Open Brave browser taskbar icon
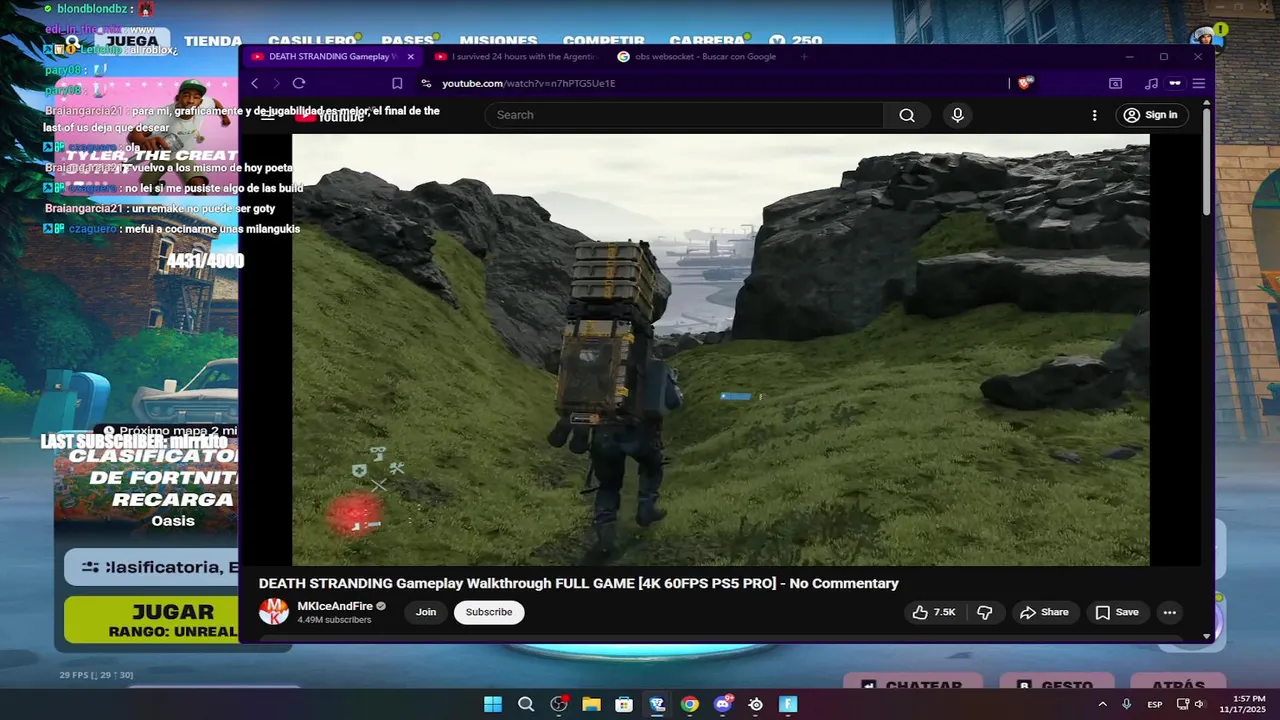This screenshot has height=720, width=1280. tap(657, 704)
